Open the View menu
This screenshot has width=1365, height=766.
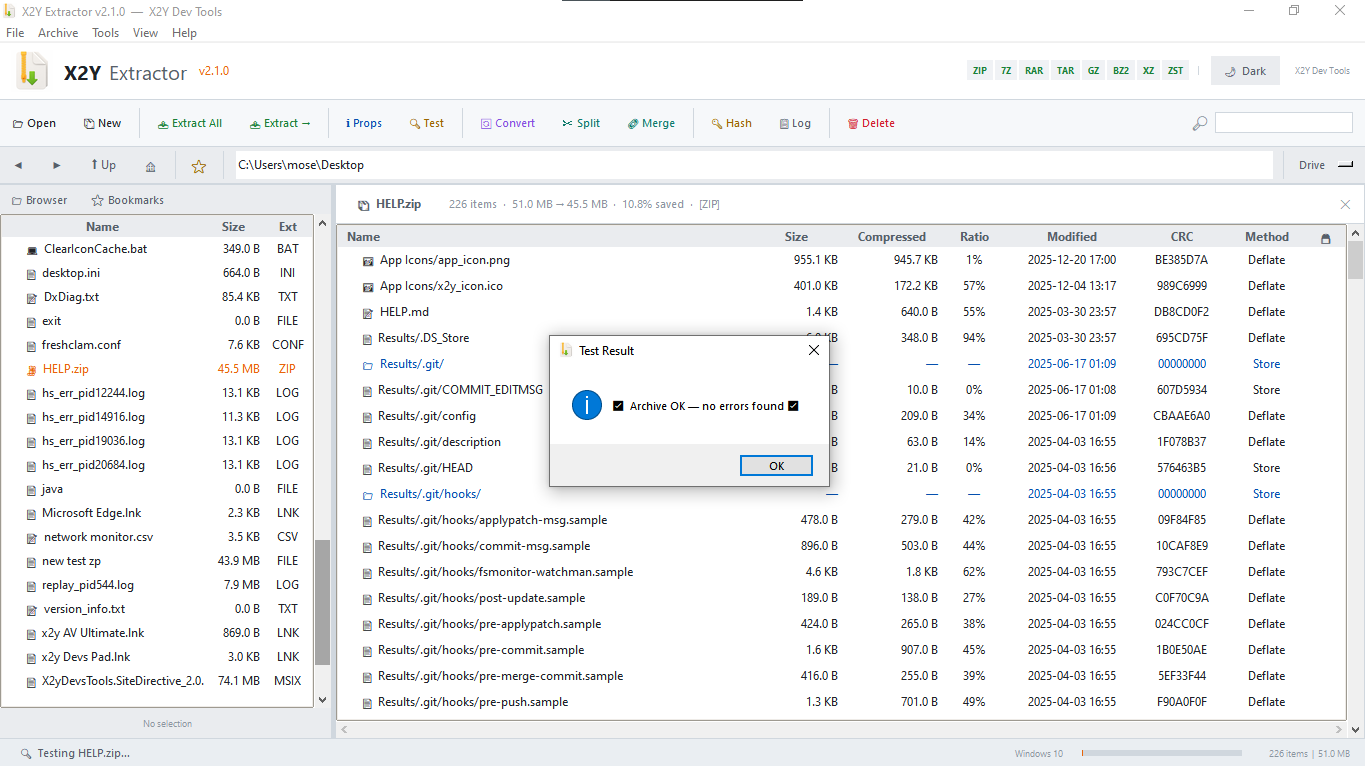(145, 33)
